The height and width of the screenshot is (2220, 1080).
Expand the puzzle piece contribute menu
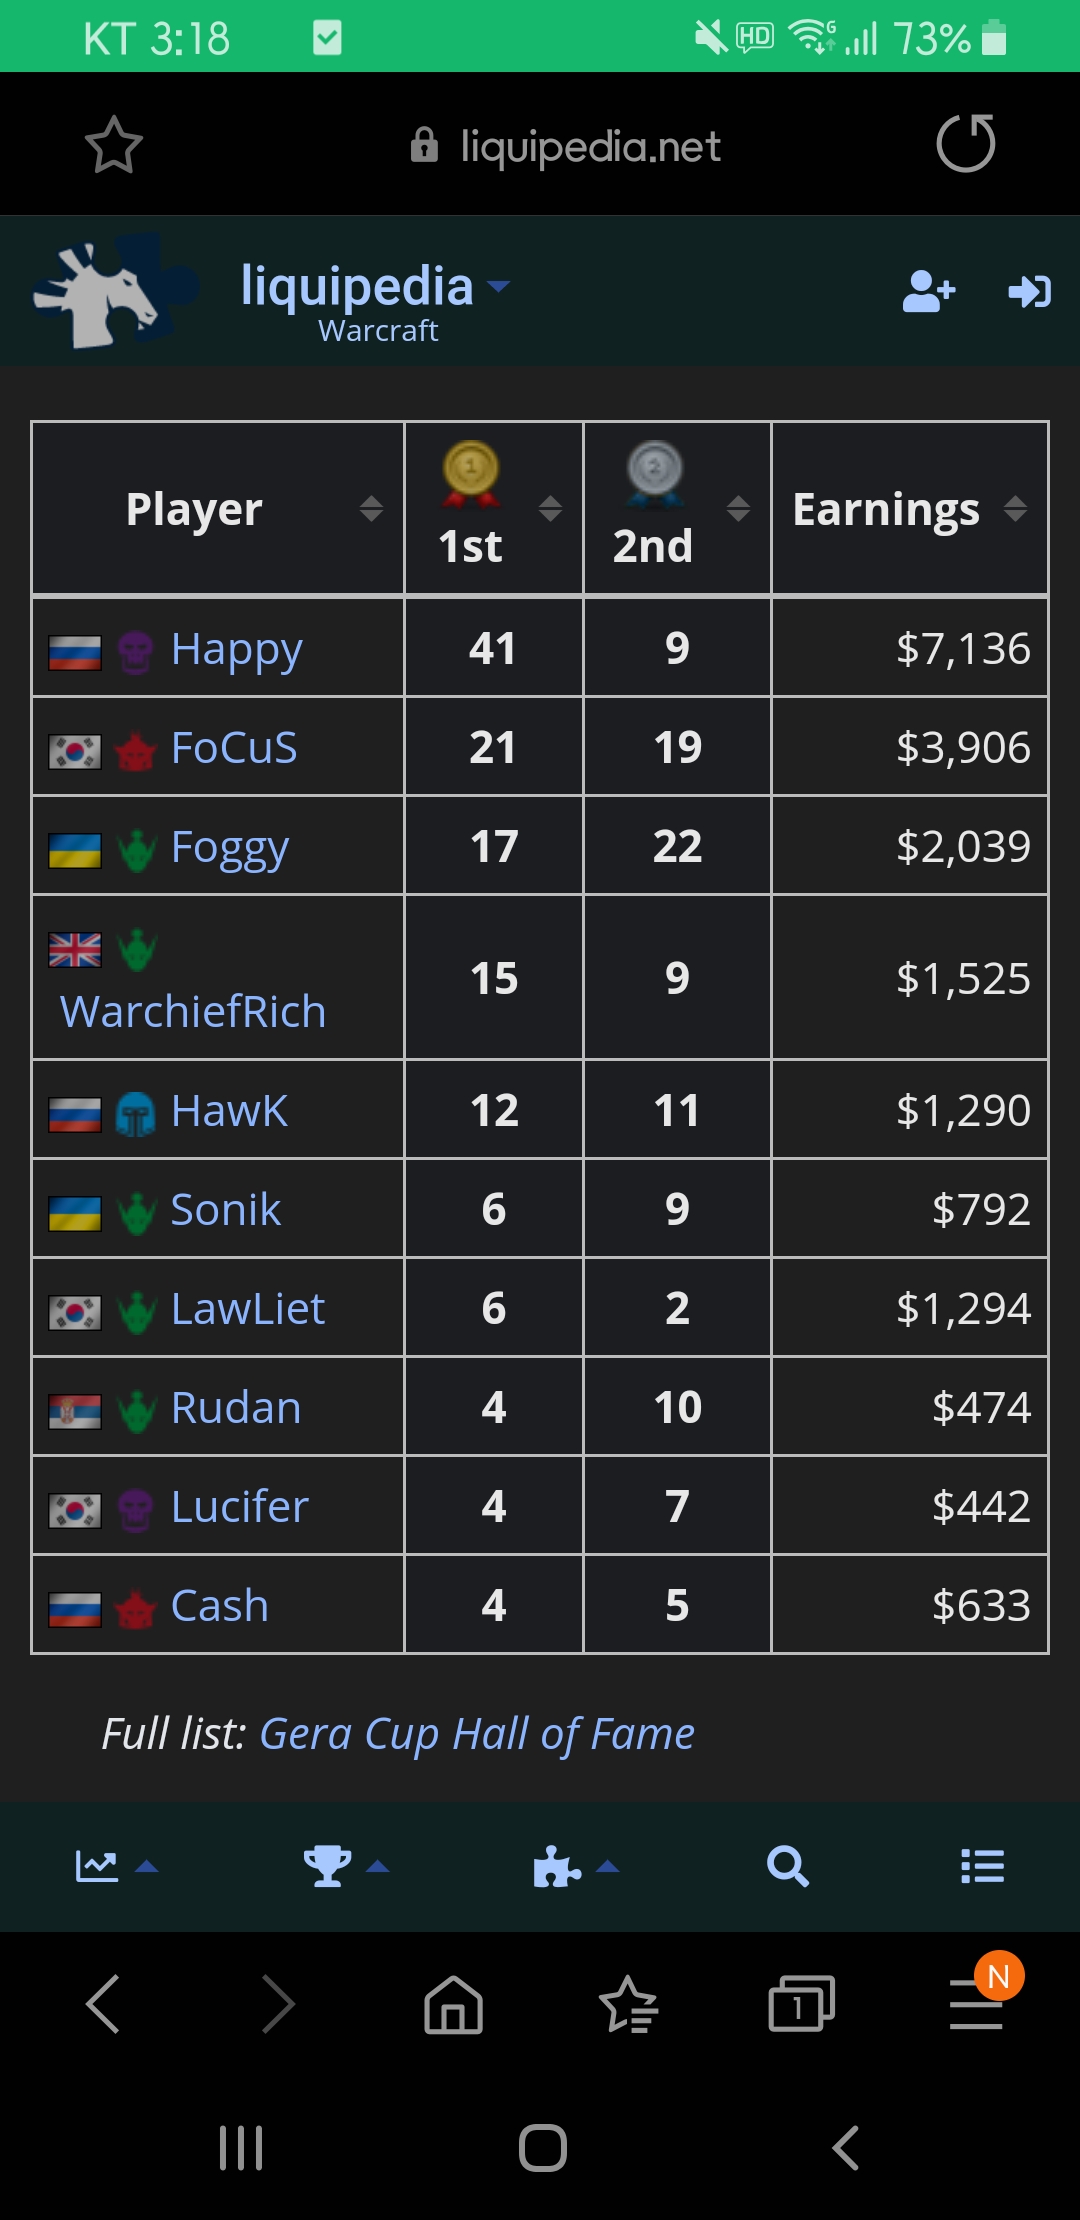click(x=576, y=1866)
